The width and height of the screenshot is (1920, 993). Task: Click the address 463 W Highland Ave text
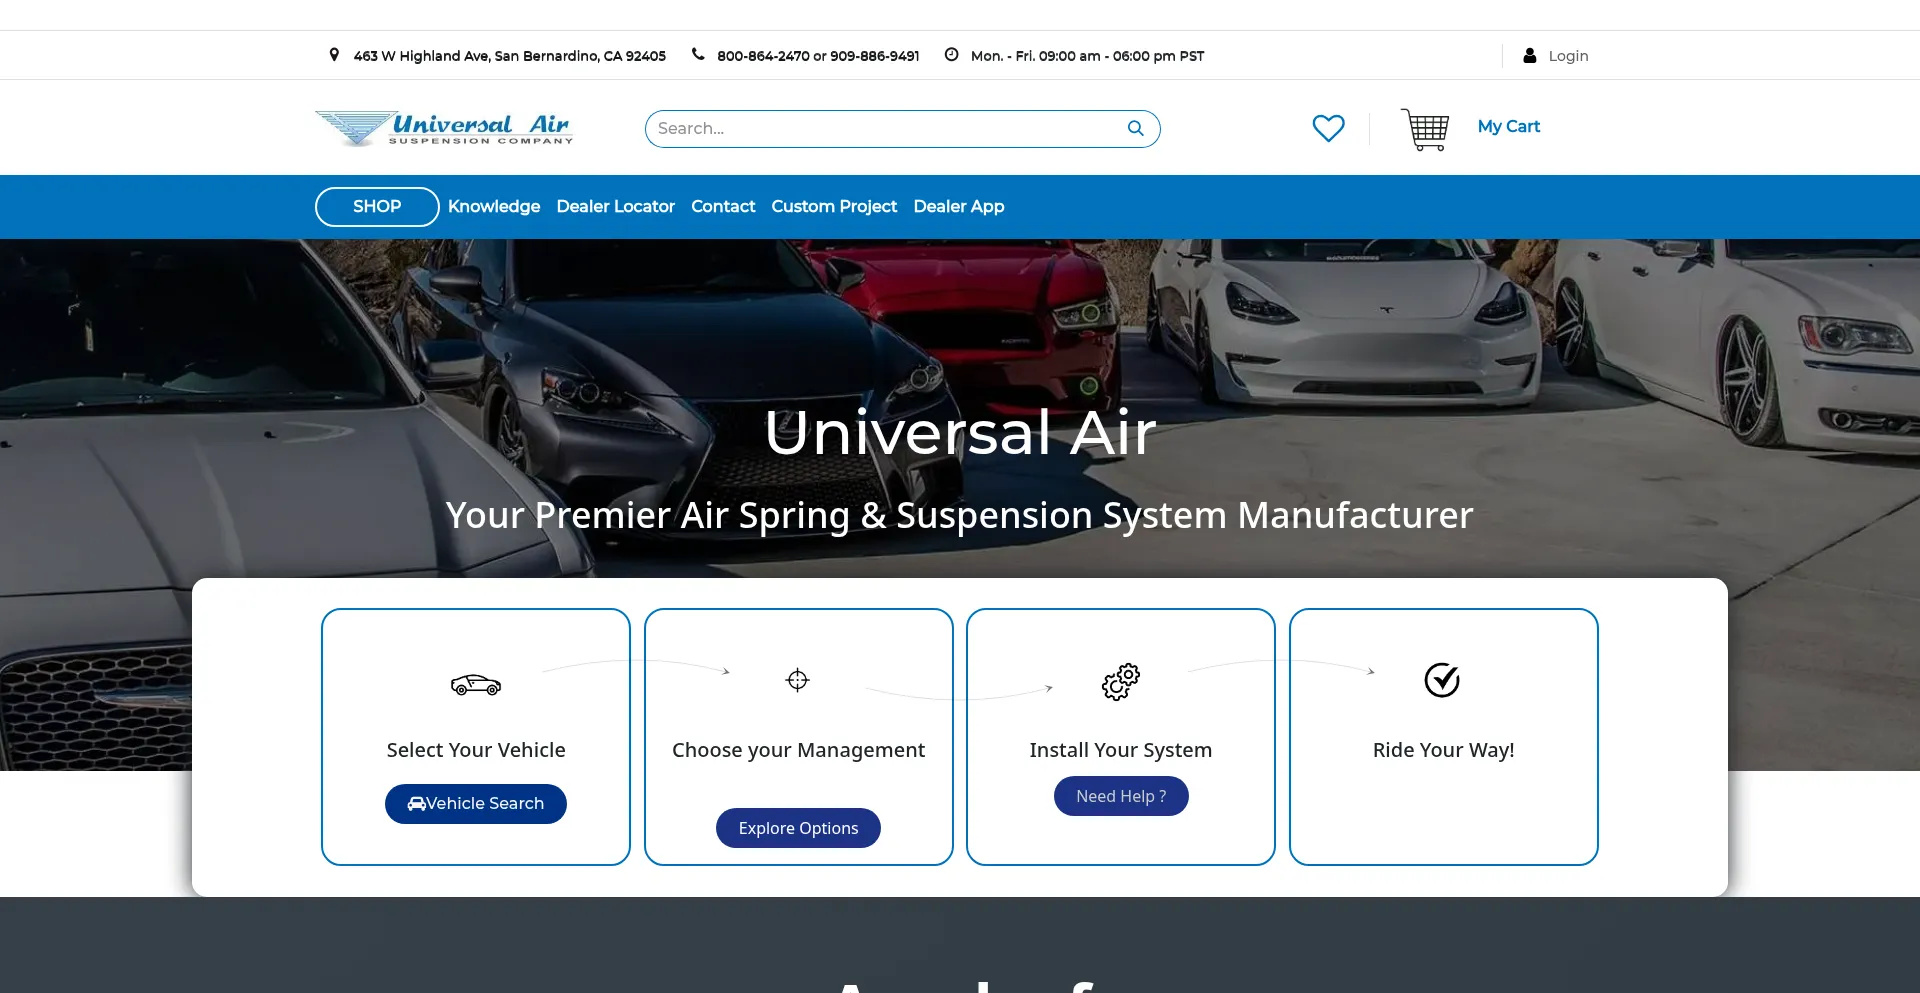[509, 56]
